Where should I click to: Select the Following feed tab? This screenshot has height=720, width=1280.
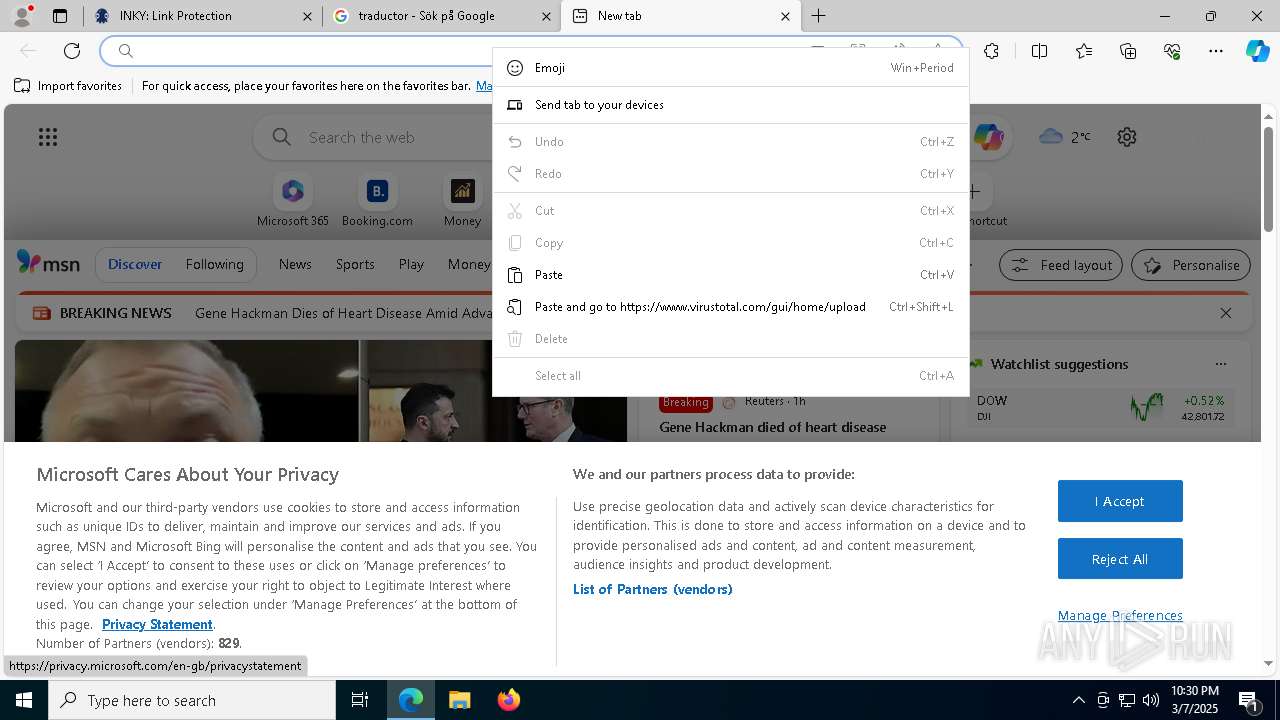[x=214, y=264]
